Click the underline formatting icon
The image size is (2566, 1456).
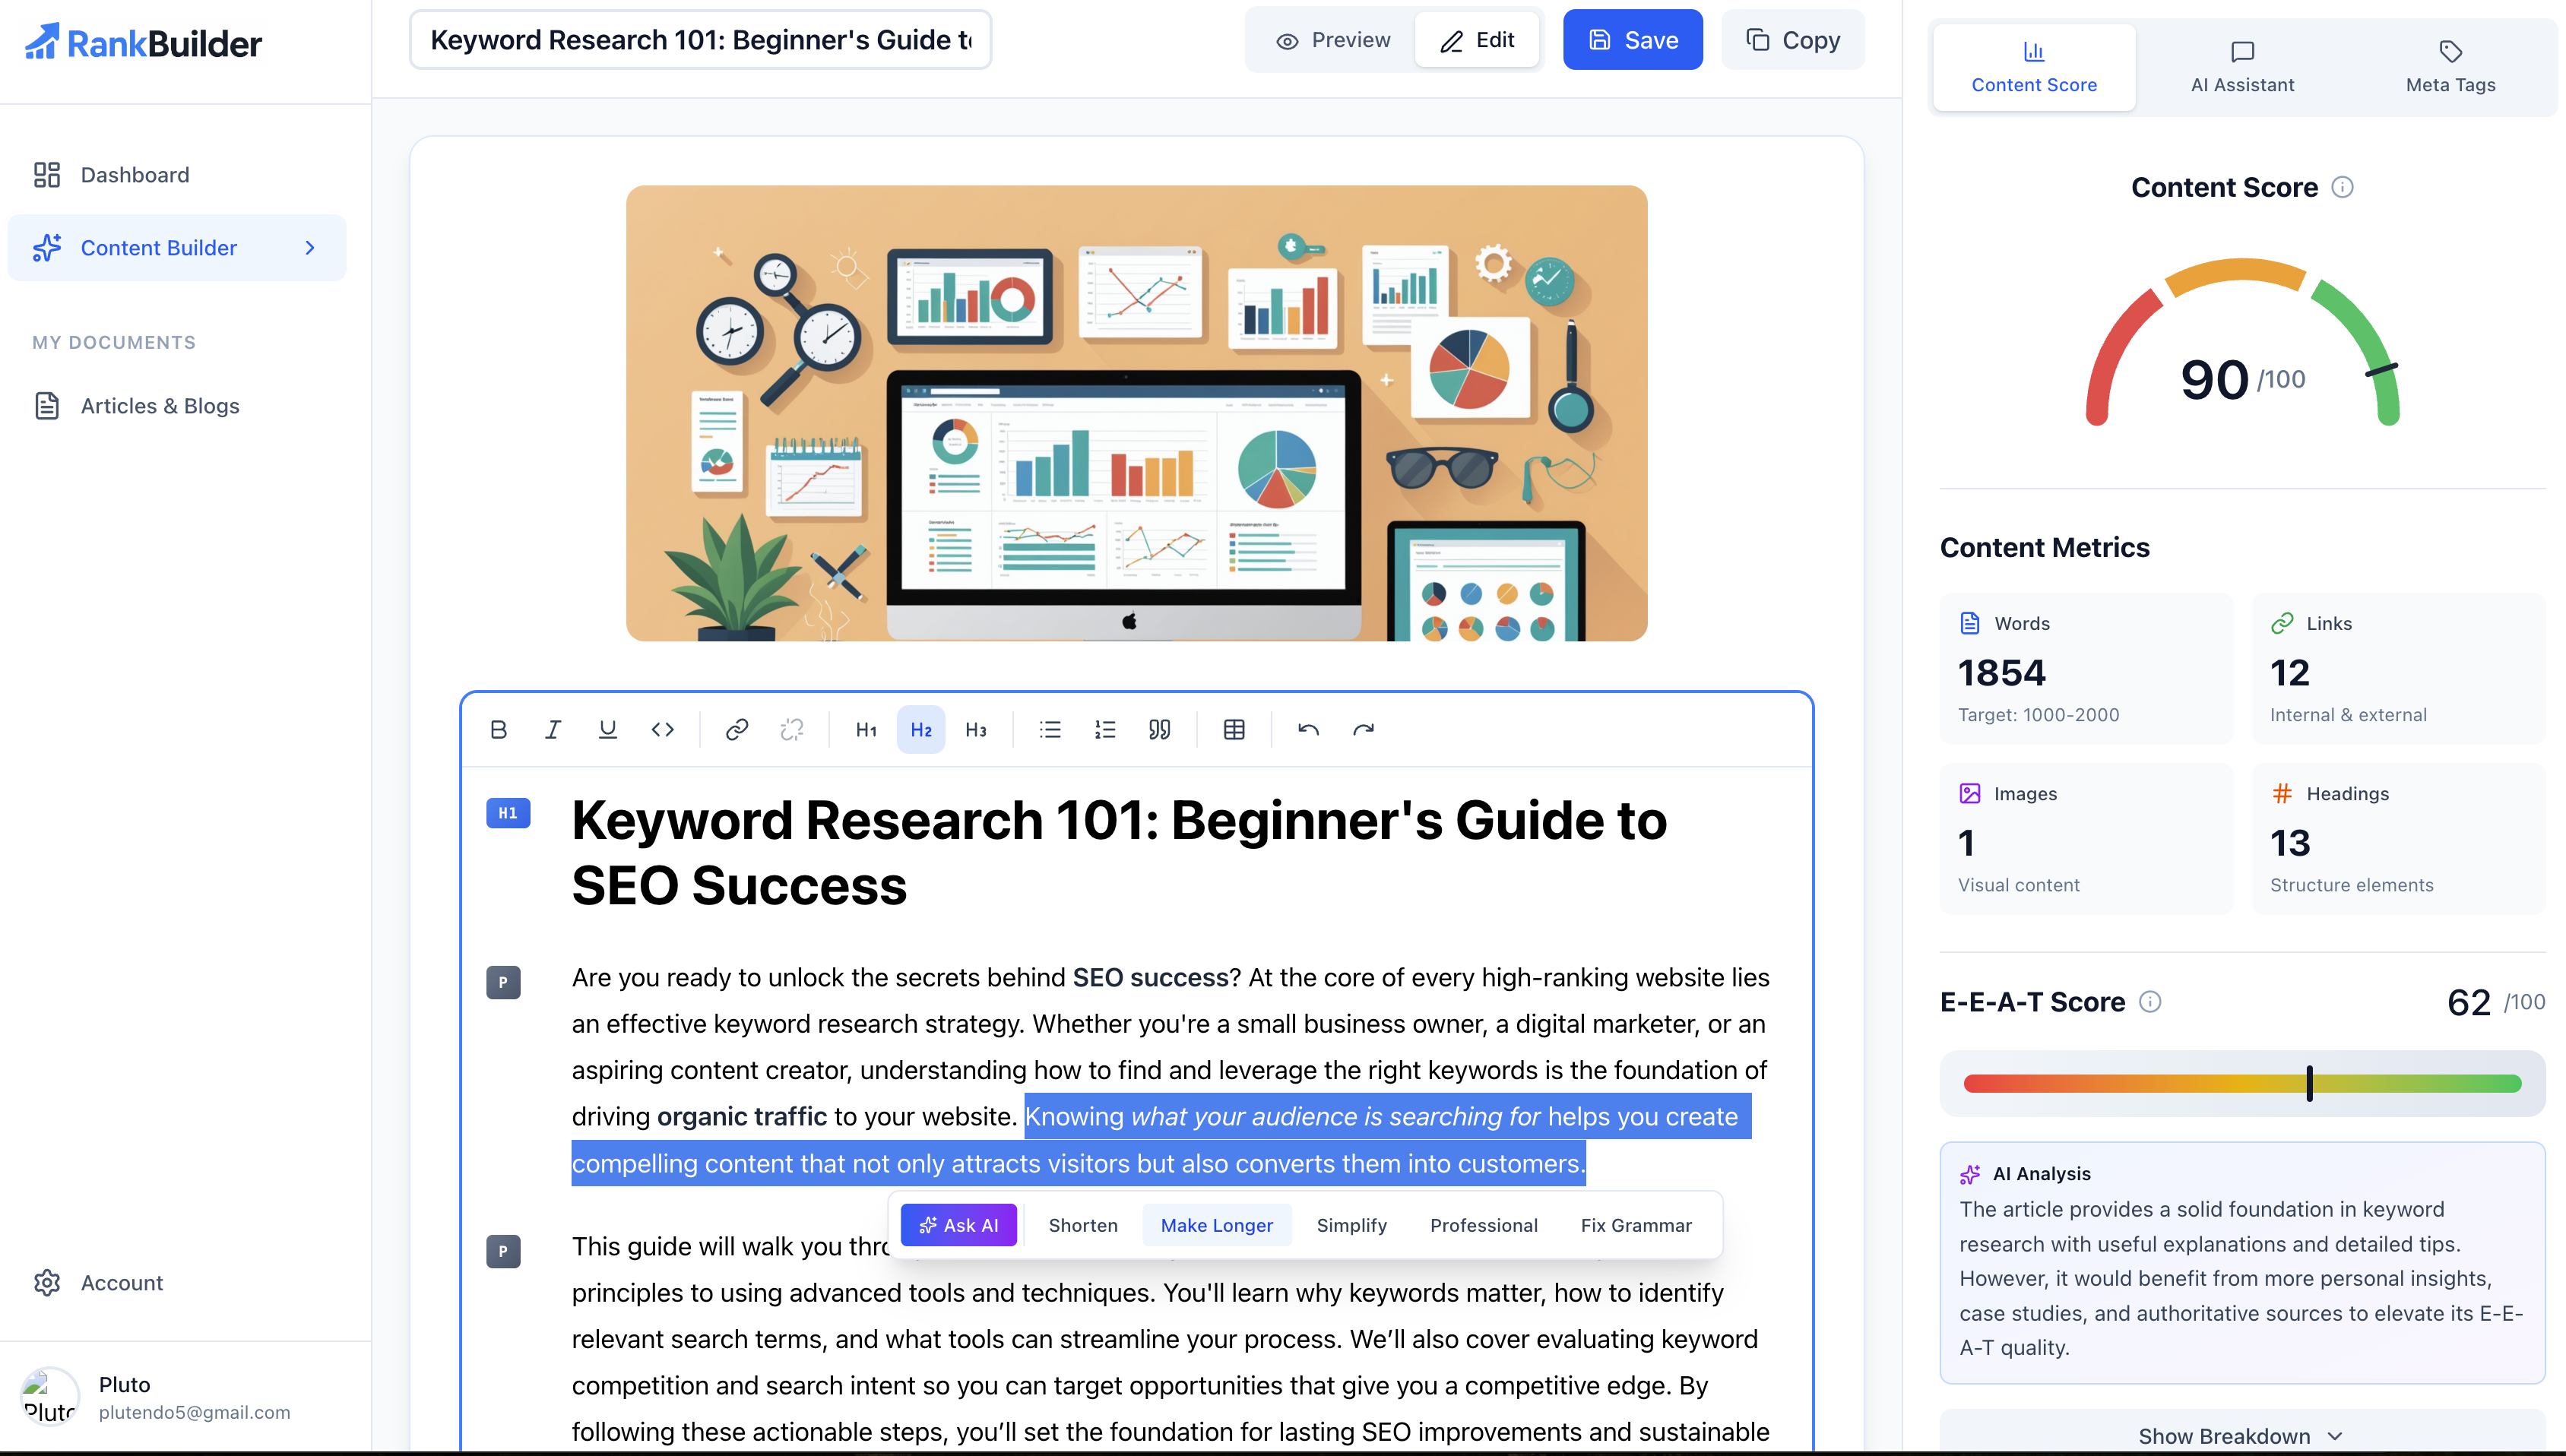pyautogui.click(x=607, y=730)
